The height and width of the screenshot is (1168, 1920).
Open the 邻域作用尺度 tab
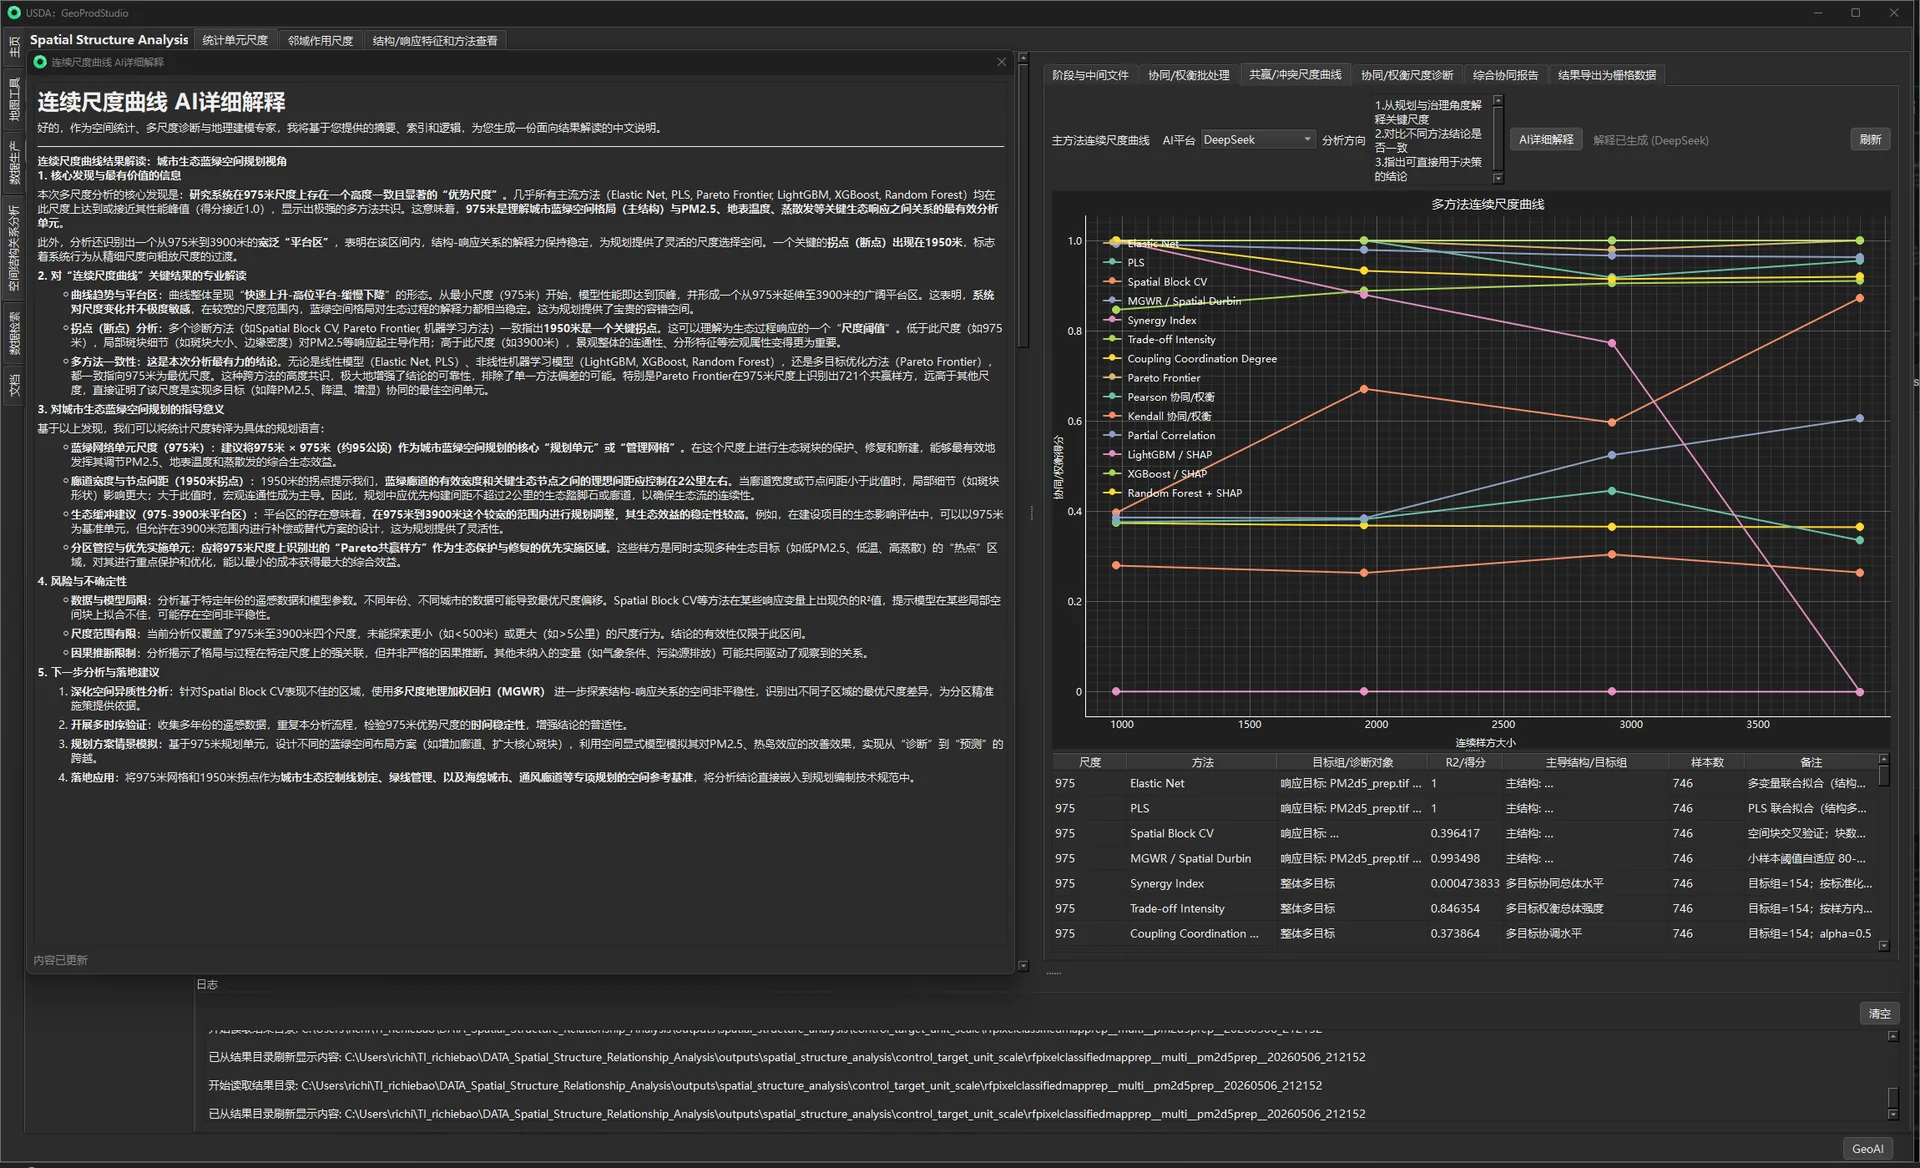(320, 41)
